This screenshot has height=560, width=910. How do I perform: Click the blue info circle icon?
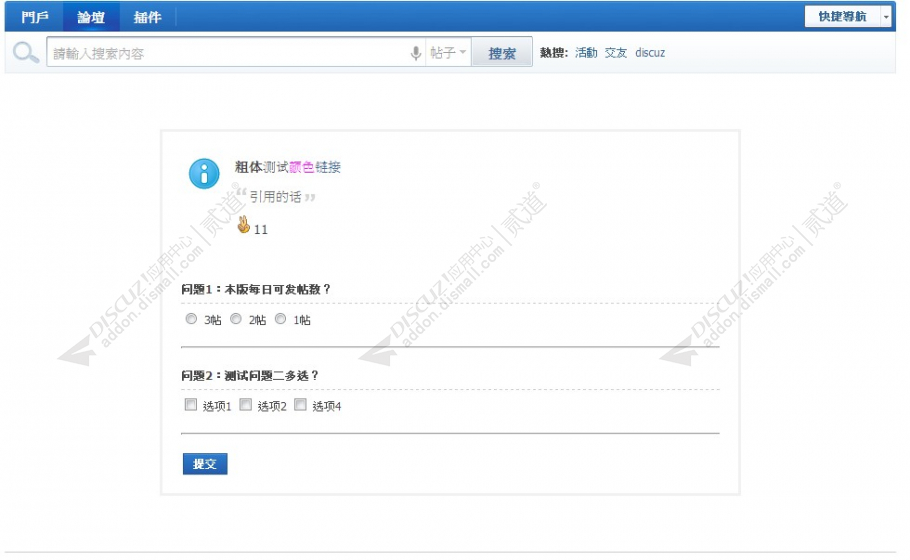click(x=204, y=174)
